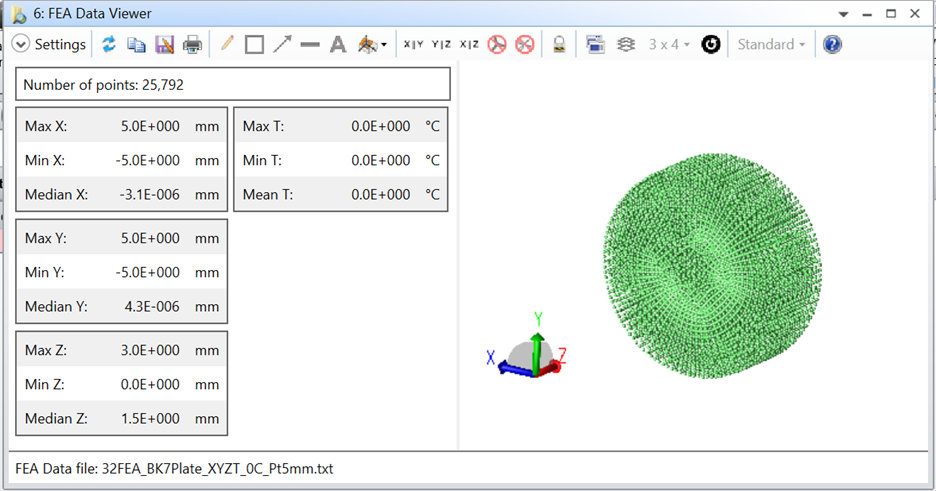Click the Min Z row label
Viewport: 936px width, 491px height.
tap(45, 385)
